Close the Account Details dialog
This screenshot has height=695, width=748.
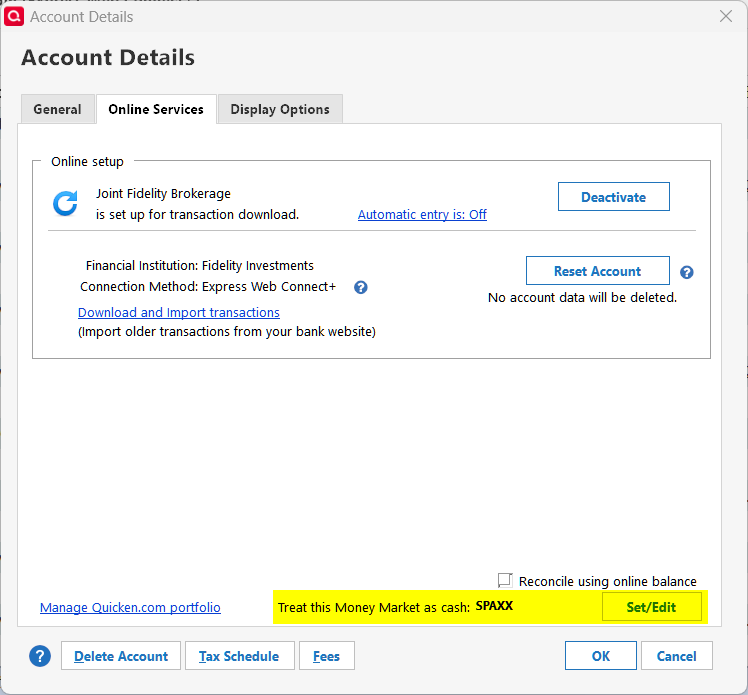726,16
